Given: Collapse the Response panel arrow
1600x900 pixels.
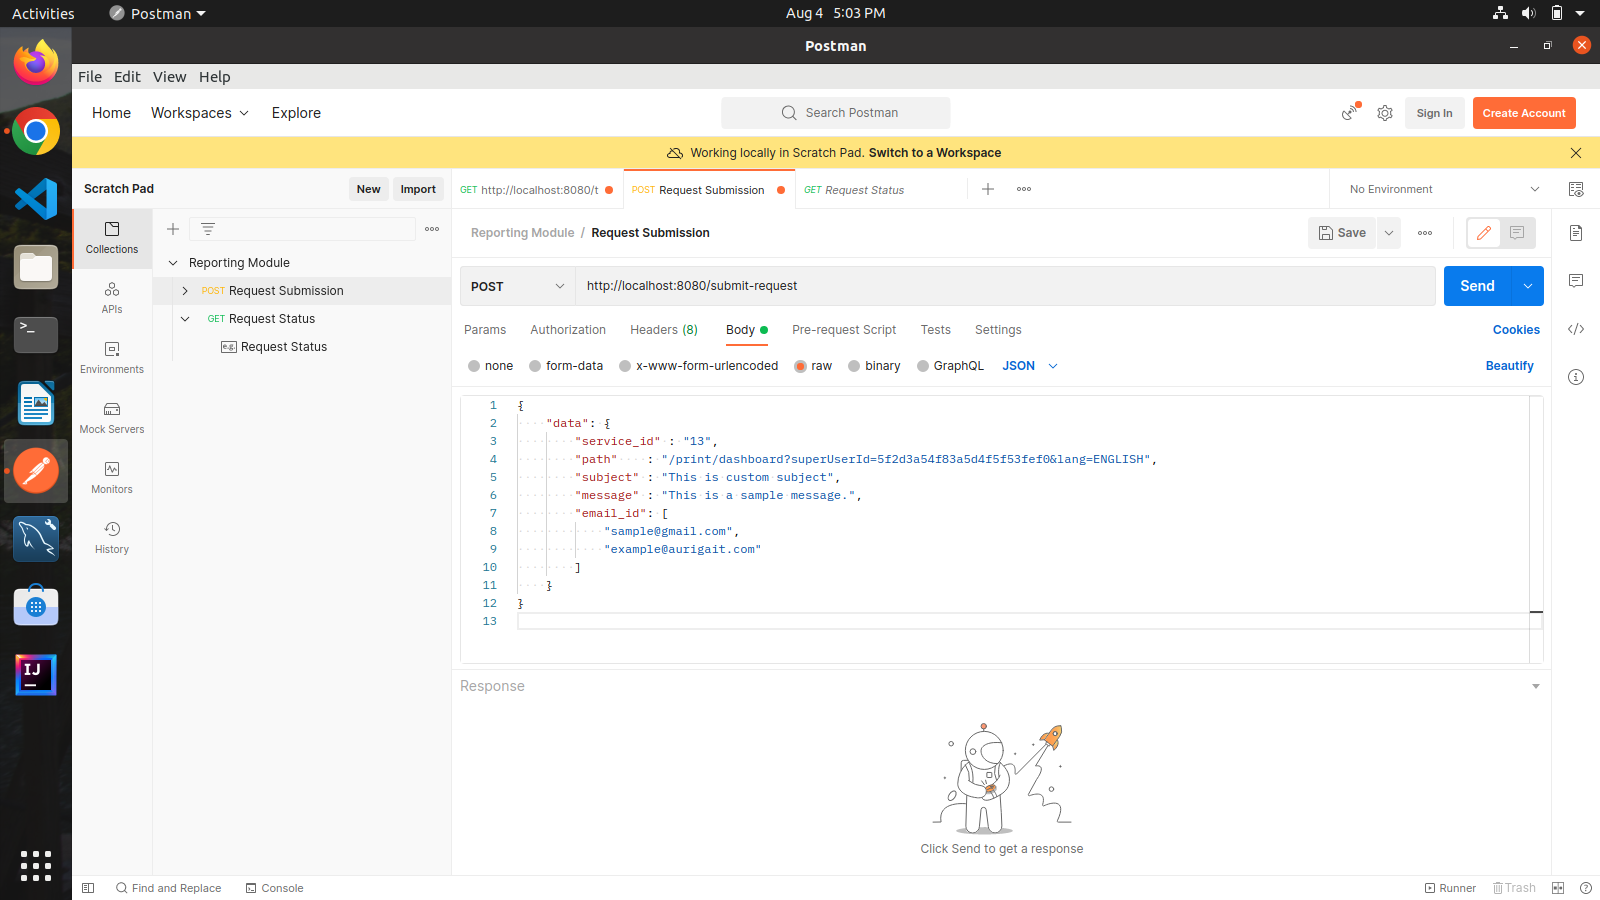Looking at the screenshot, I should pyautogui.click(x=1536, y=686).
